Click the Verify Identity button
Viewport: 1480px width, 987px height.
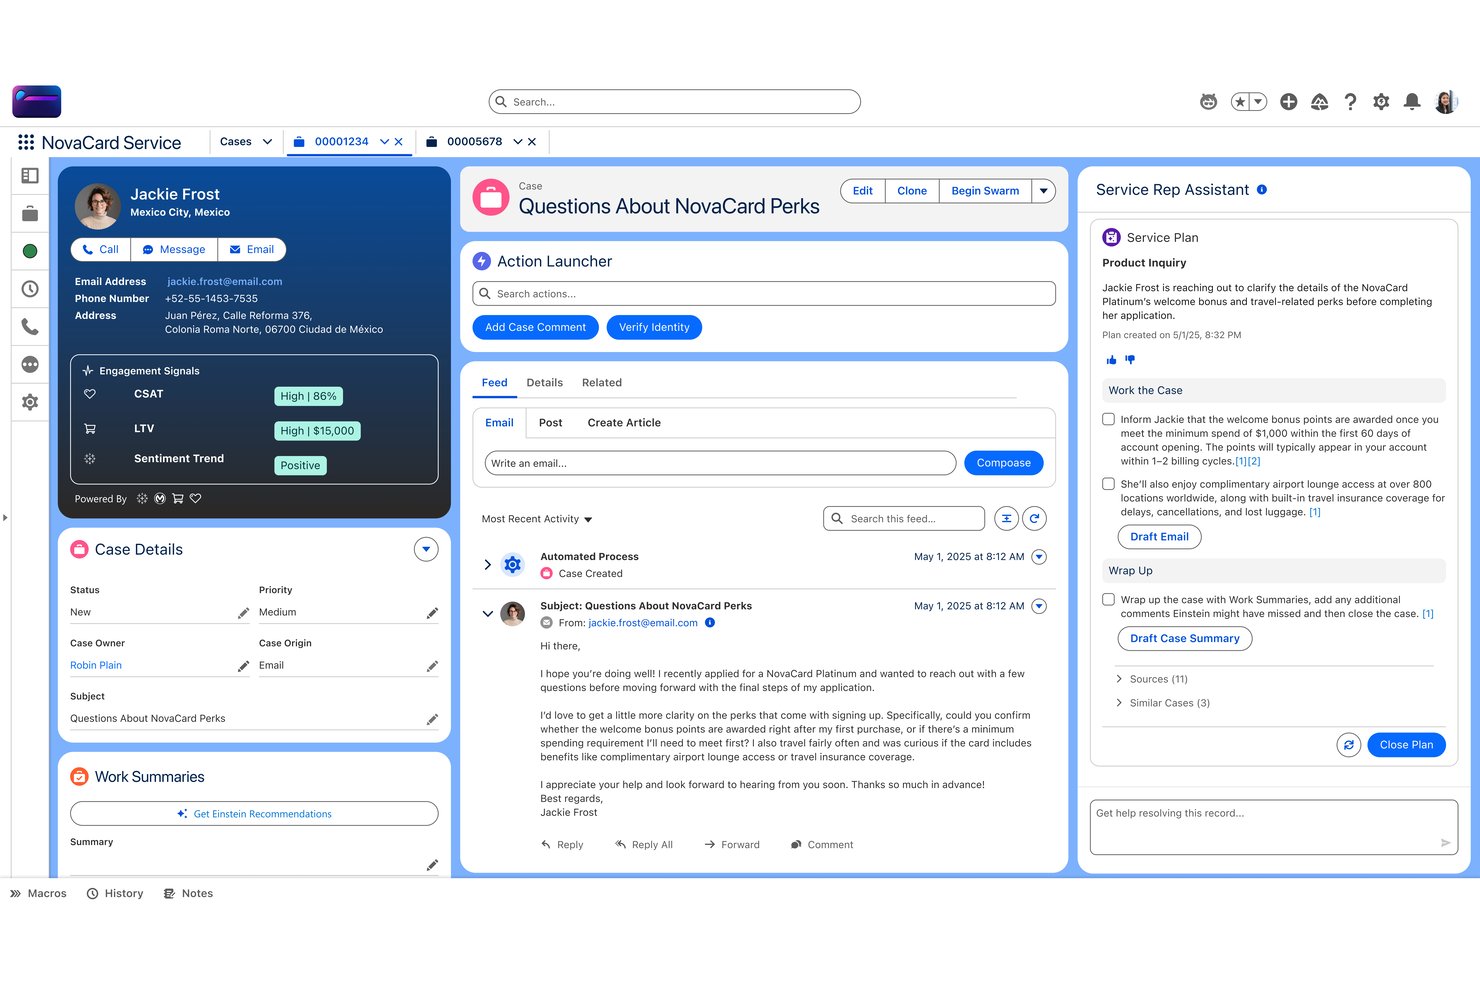pyautogui.click(x=654, y=327)
